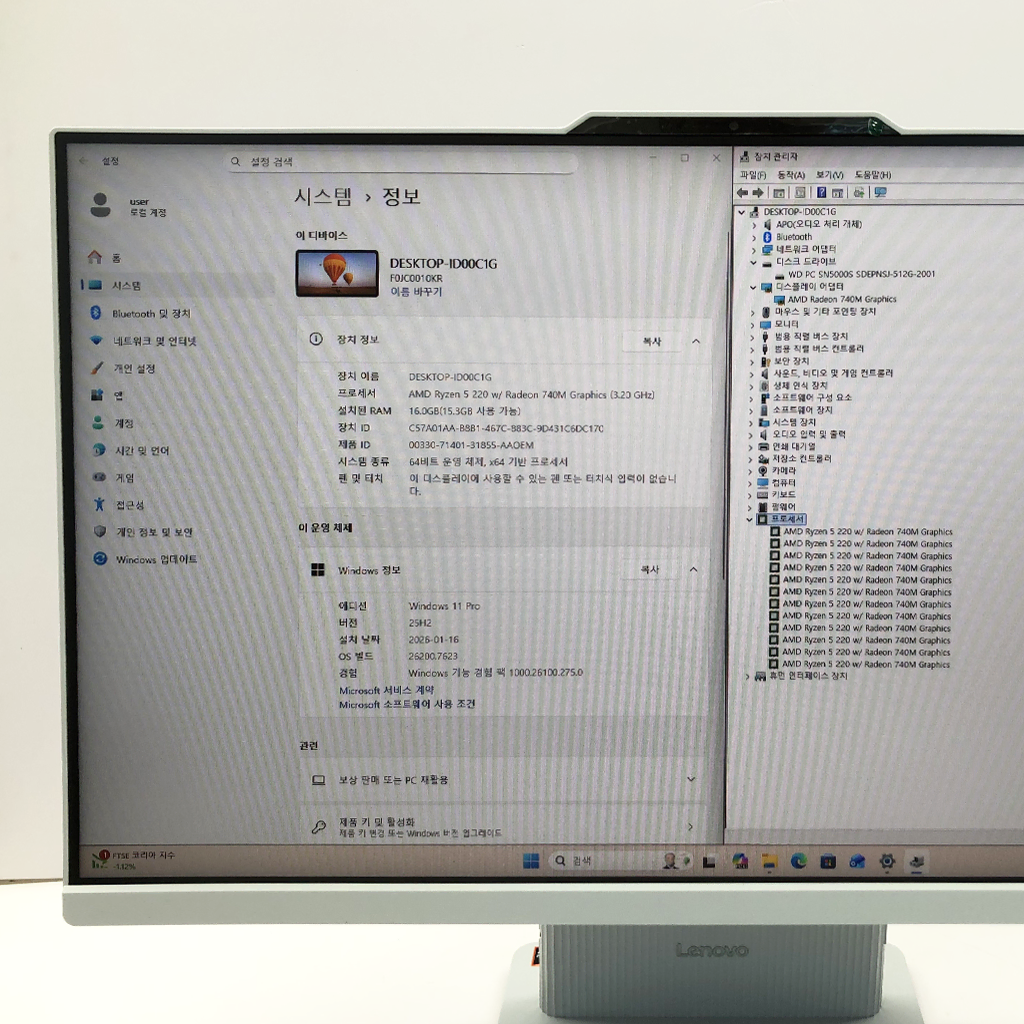The width and height of the screenshot is (1024, 1024).
Task: Click the 설정 검색 search field
Action: point(402,161)
